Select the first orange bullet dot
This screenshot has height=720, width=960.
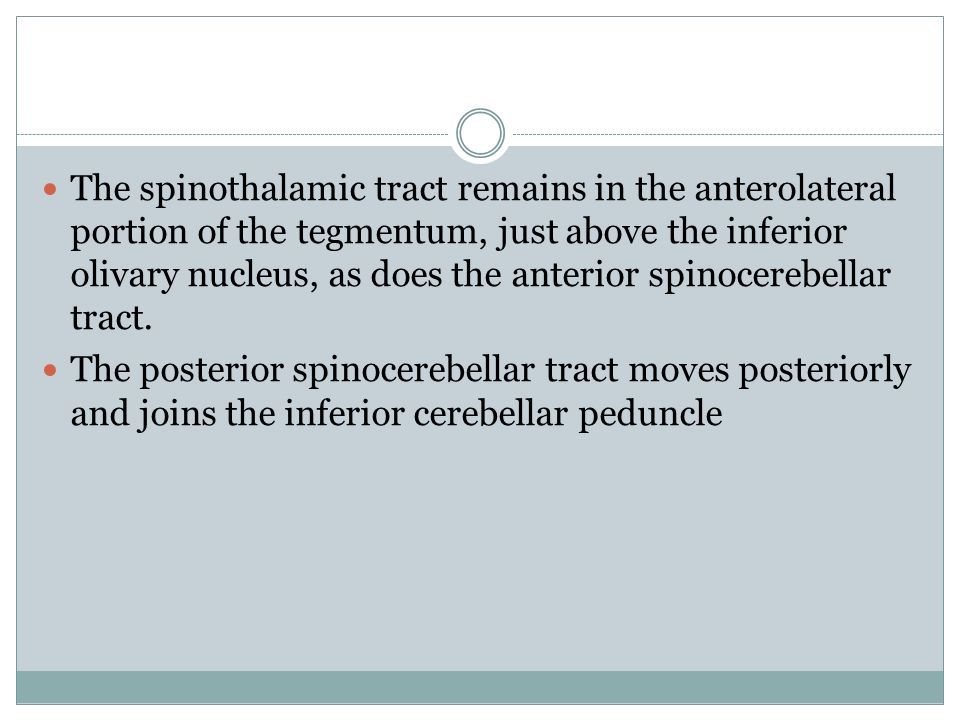pyautogui.click(x=50, y=189)
